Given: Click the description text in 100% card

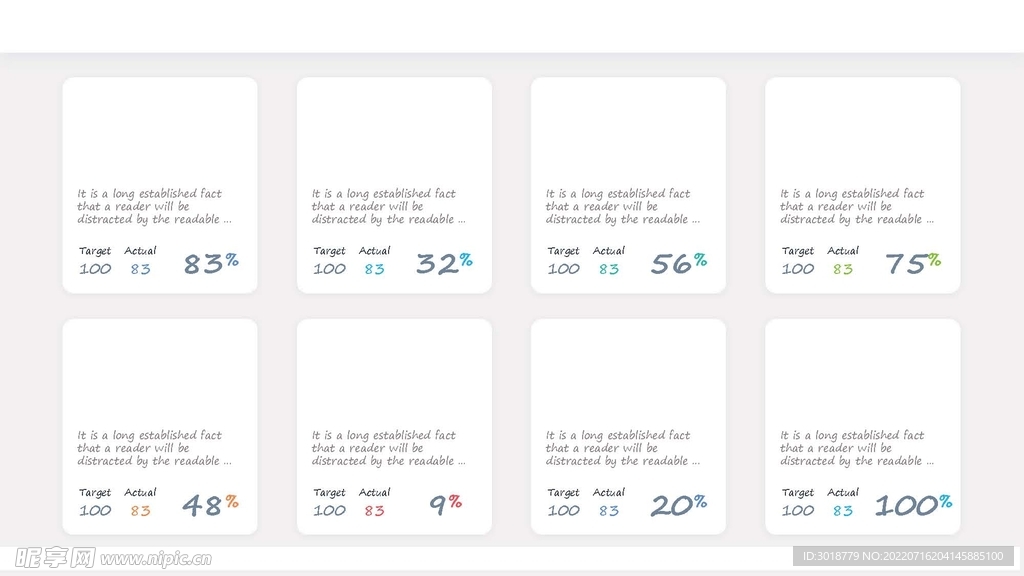Looking at the screenshot, I should coord(857,448).
